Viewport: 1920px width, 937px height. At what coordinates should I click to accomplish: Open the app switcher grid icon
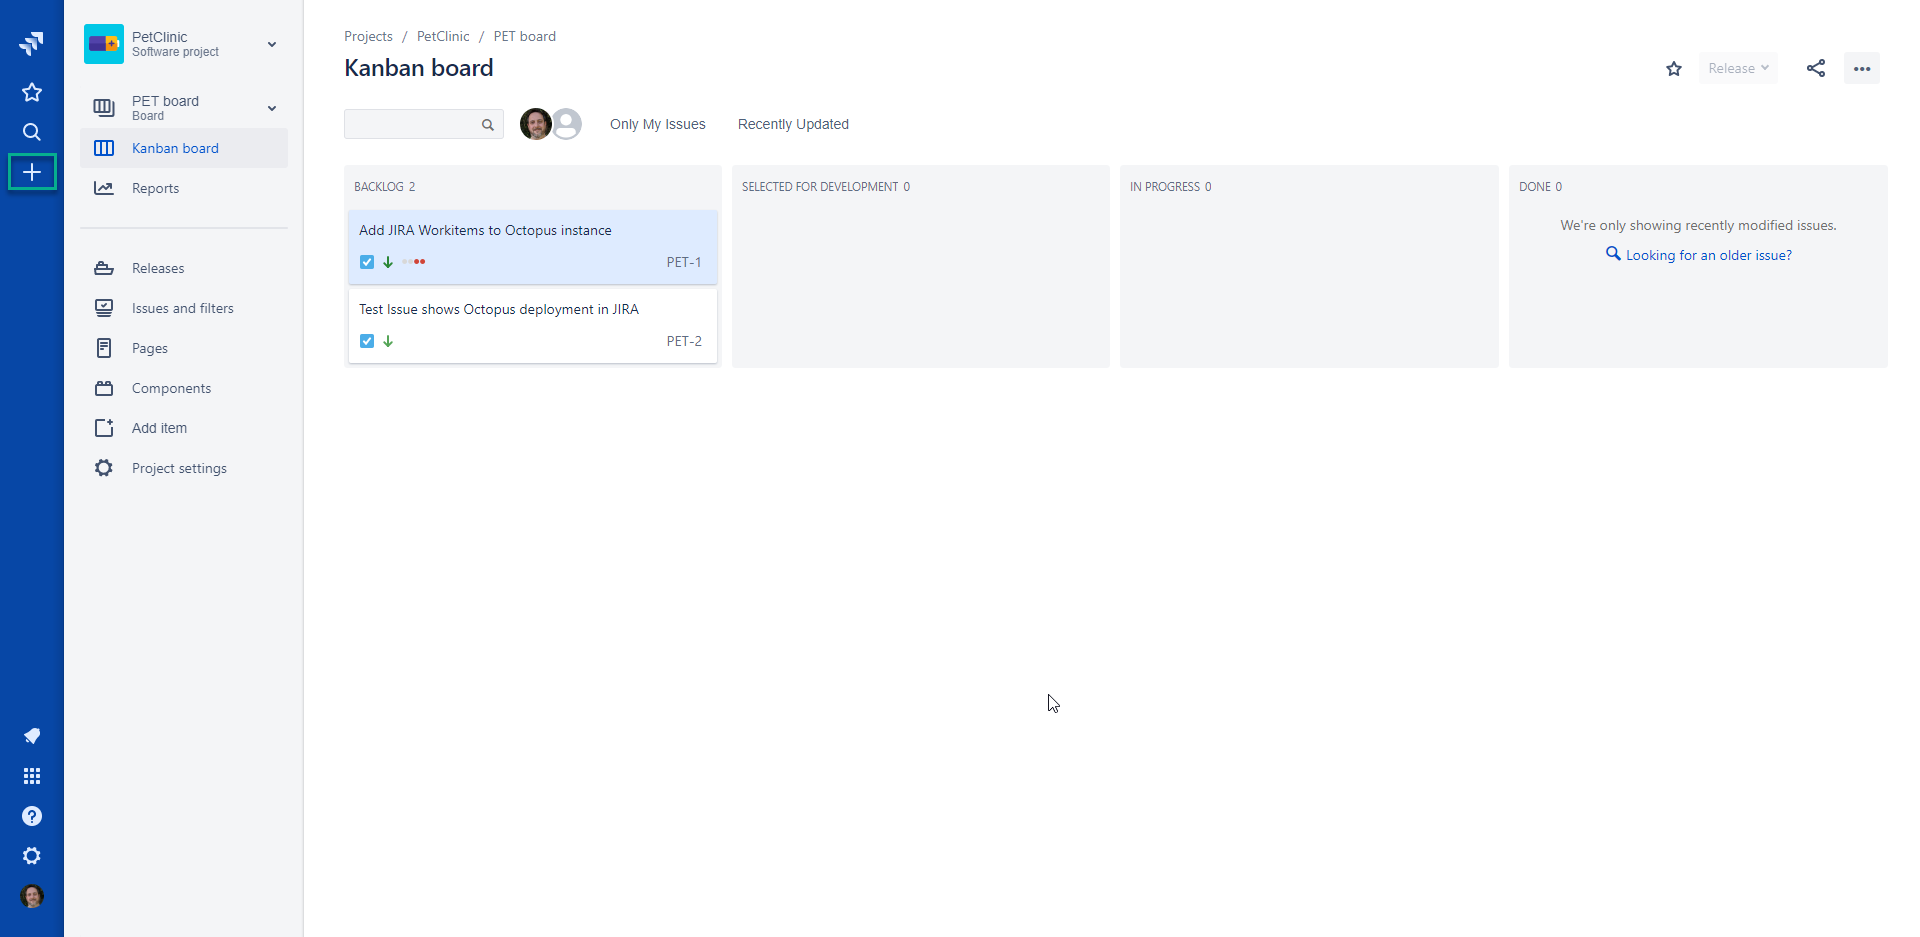32,776
